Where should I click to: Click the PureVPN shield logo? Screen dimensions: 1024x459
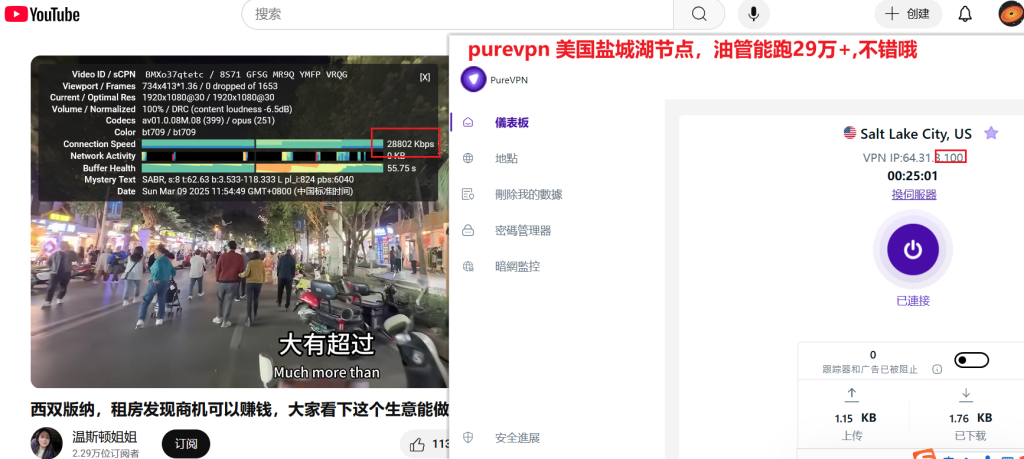pos(473,80)
